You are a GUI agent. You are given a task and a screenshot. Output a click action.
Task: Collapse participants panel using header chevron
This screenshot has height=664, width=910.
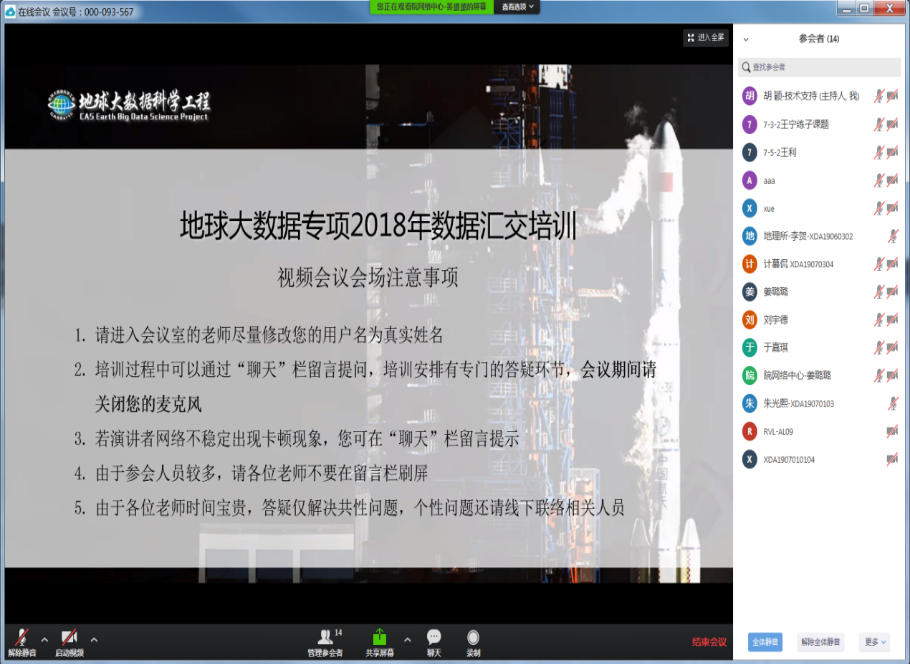tap(745, 39)
